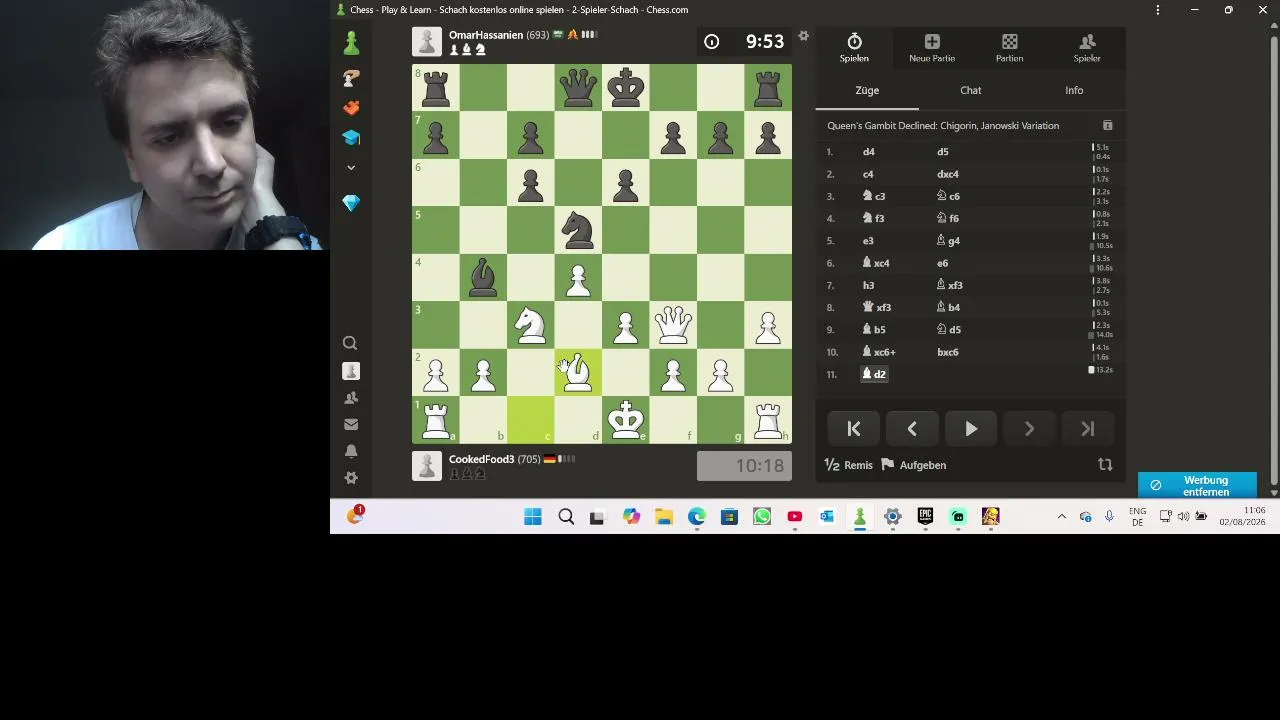Image resolution: width=1280 pixels, height=720 pixels.
Task: Open CookedFood3's profile name
Action: pyautogui.click(x=481, y=459)
